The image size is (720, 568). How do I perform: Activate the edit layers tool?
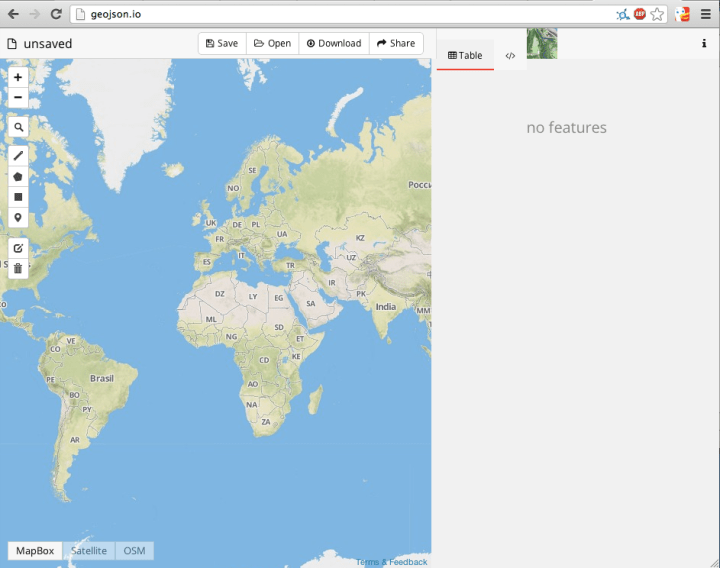click(18, 248)
